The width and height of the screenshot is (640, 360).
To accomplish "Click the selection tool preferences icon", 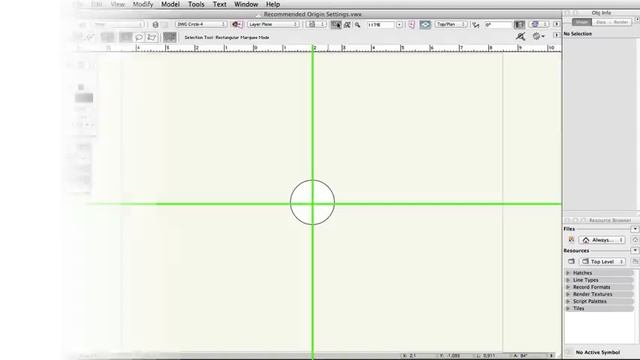I will (x=169, y=37).
